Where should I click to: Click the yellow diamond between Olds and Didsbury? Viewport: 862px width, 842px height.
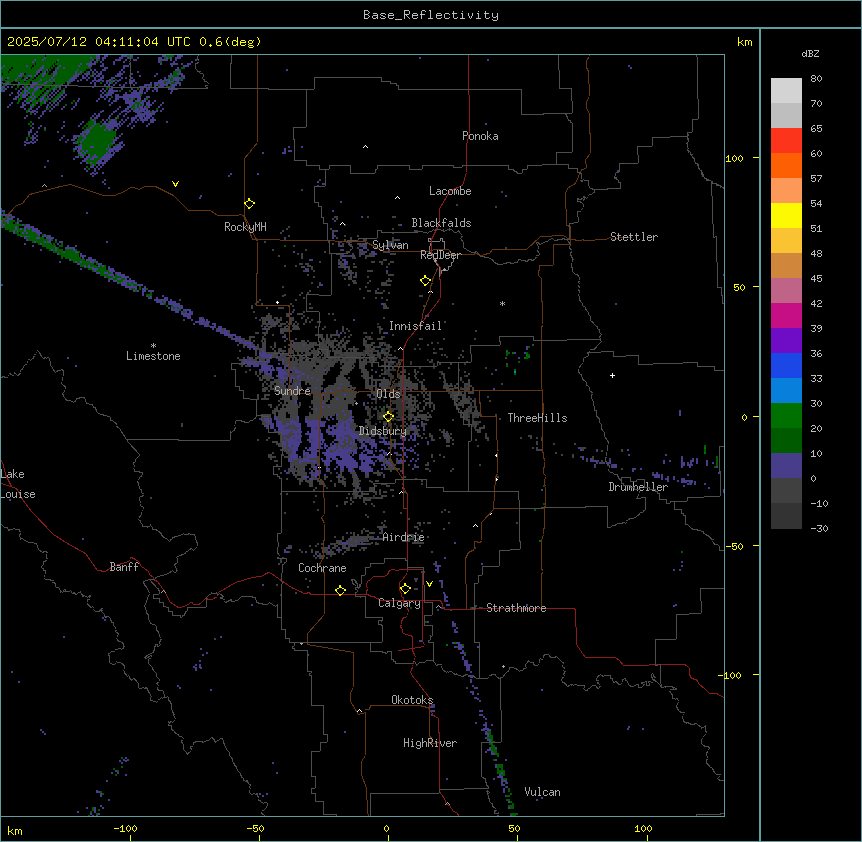click(x=389, y=417)
